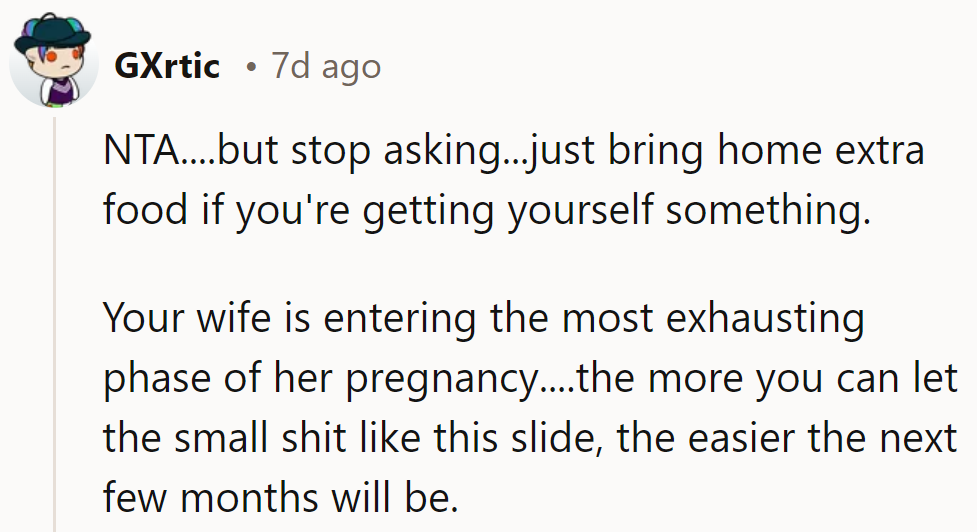This screenshot has width=977, height=532.
Task: Click the dot separator before the timestamp
Action: pyautogui.click(x=250, y=66)
